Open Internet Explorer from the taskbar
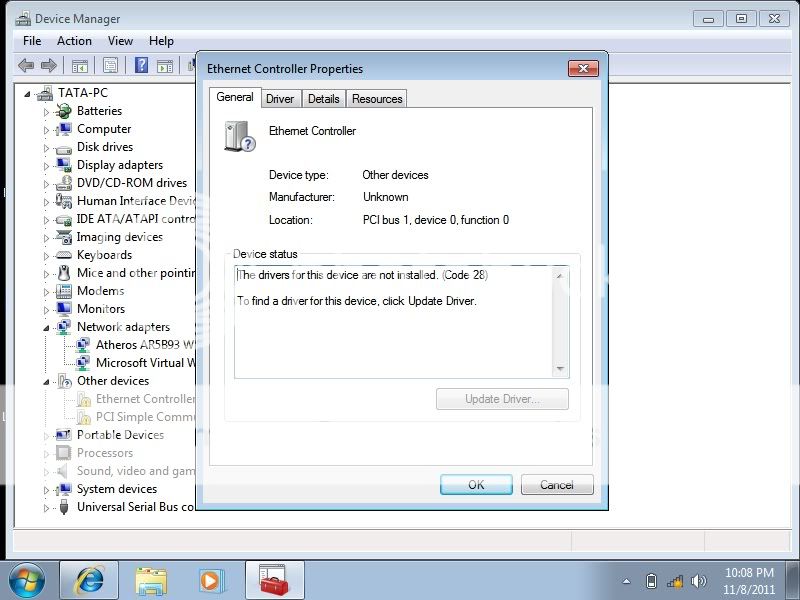 pos(88,580)
